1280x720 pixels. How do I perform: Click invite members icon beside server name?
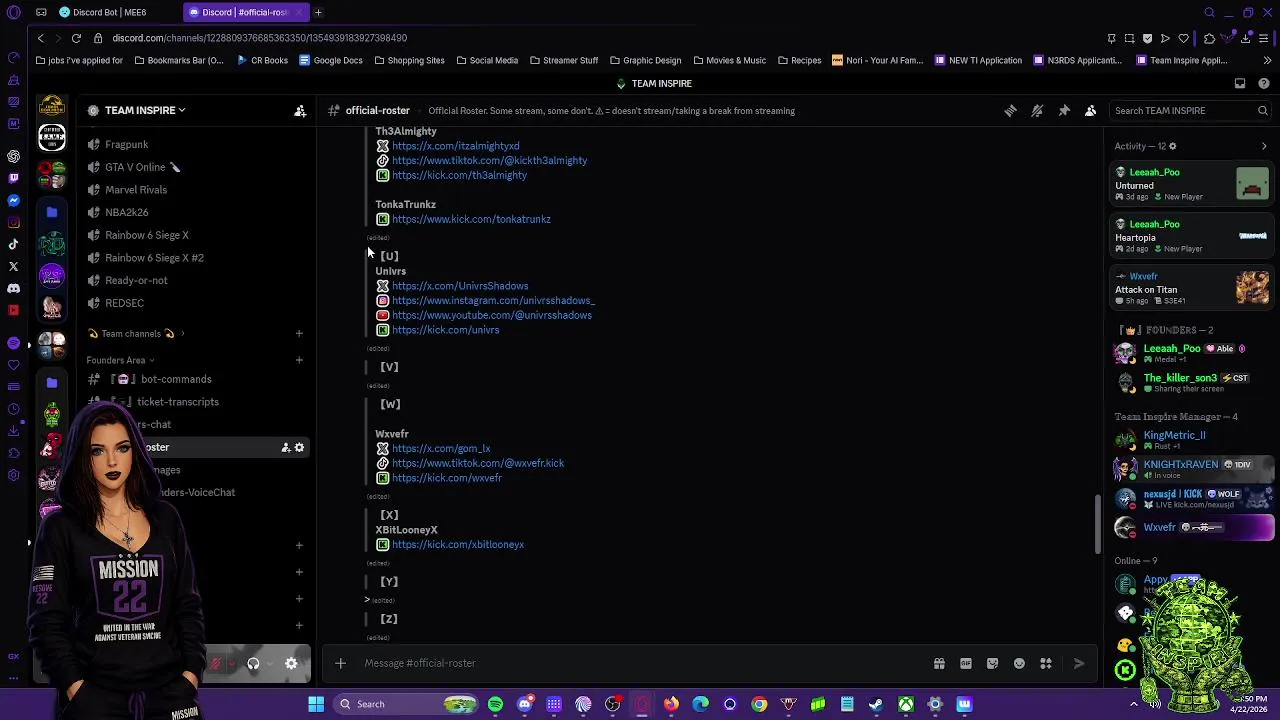coord(300,111)
